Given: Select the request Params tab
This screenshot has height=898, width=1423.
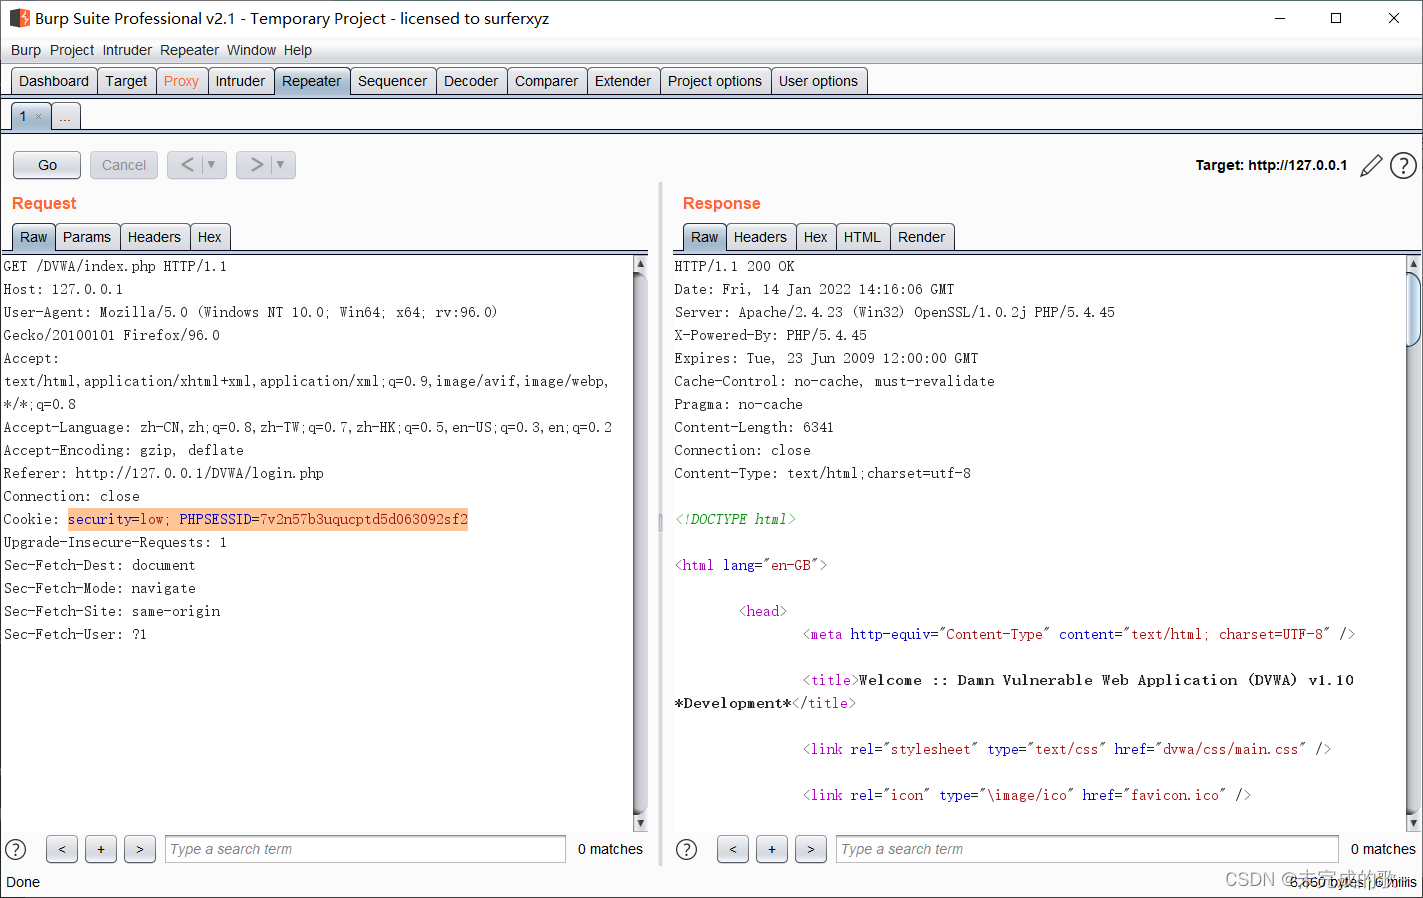Looking at the screenshot, I should coord(87,237).
